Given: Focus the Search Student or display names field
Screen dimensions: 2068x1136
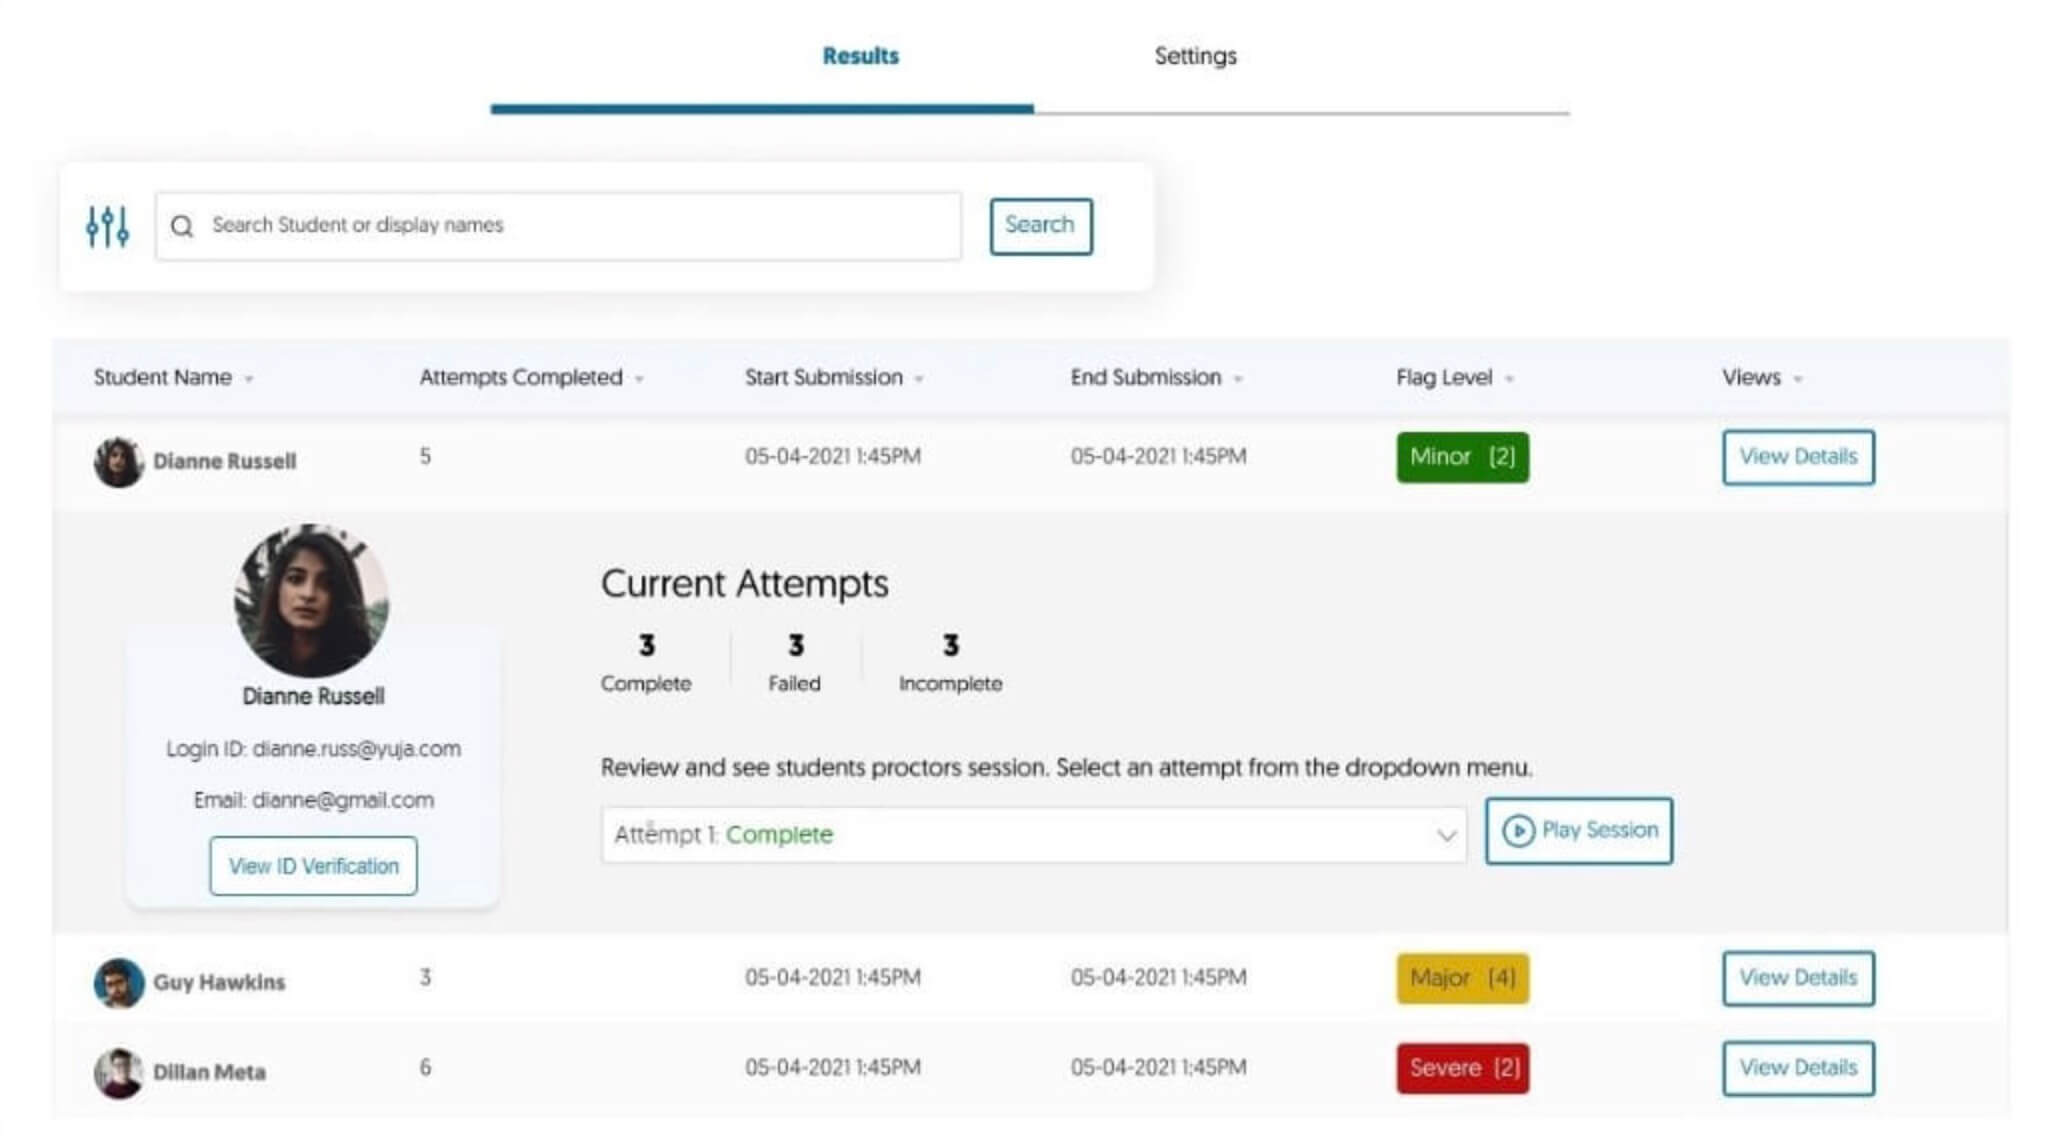Looking at the screenshot, I should click(558, 226).
